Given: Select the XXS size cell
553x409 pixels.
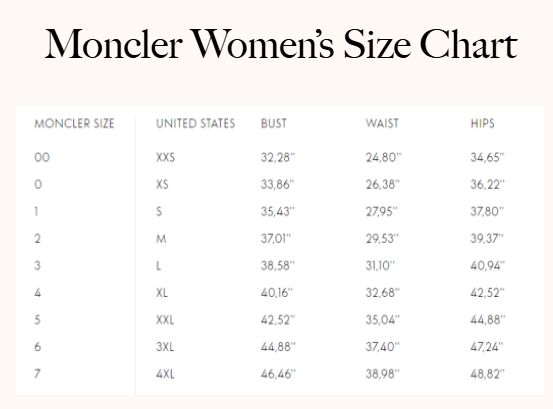Looking at the screenshot, I should coord(165,157).
